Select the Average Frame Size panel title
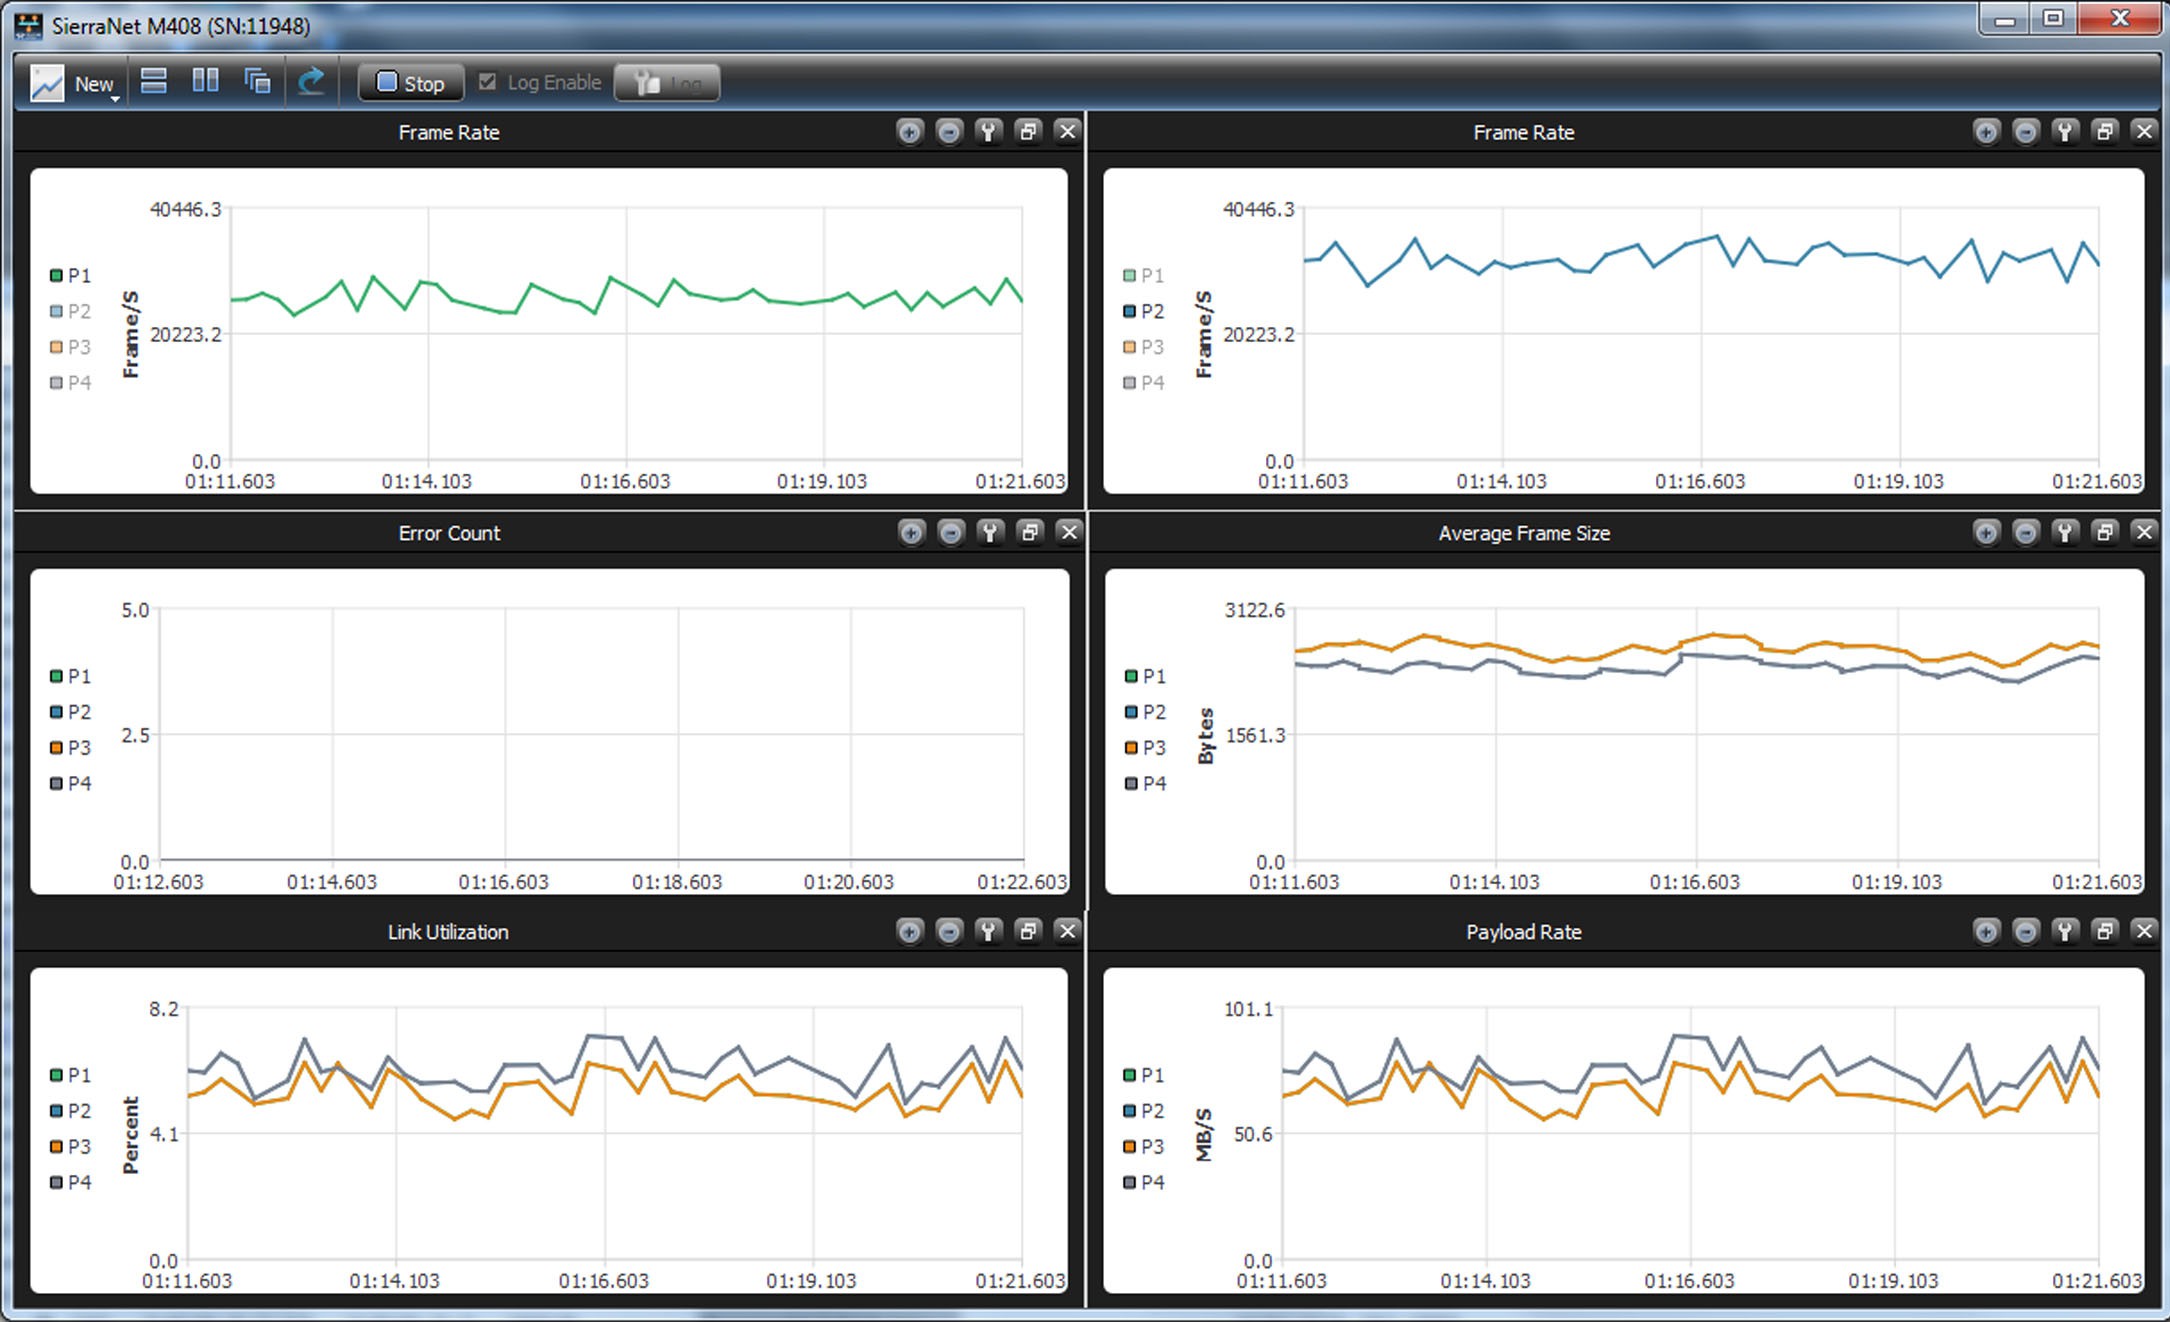 (1524, 533)
